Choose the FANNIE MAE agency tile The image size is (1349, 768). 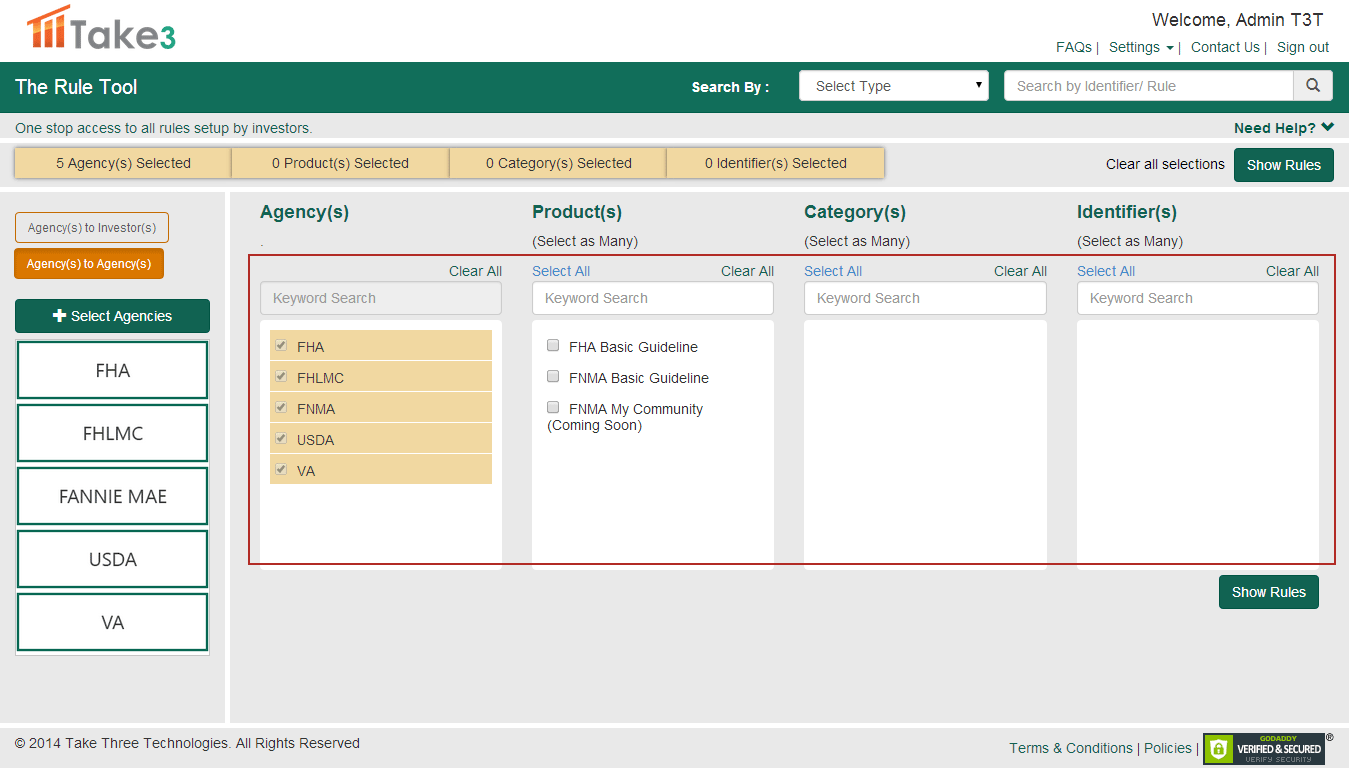click(112, 496)
